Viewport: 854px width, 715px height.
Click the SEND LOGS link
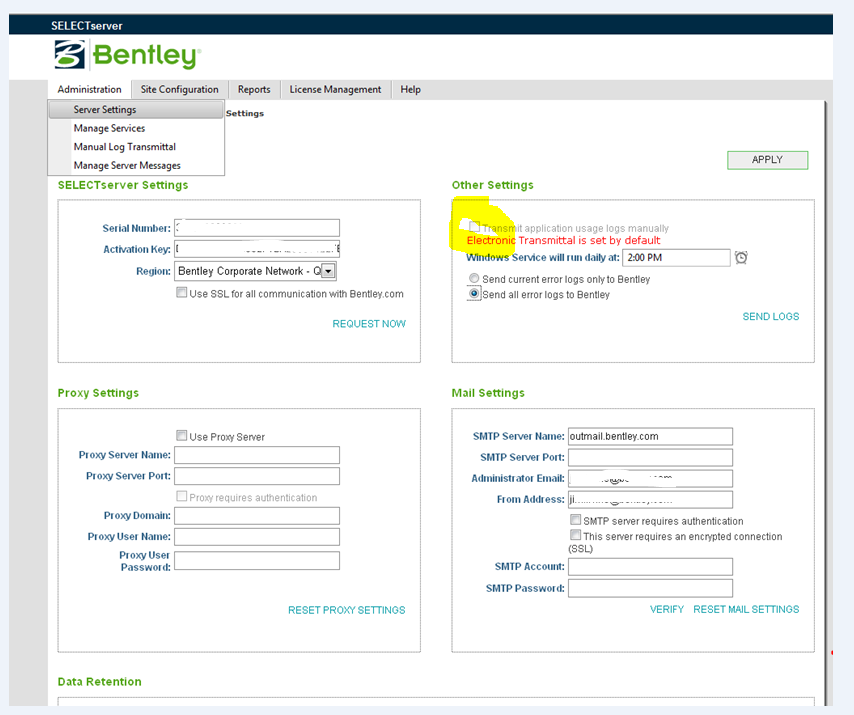(x=771, y=316)
